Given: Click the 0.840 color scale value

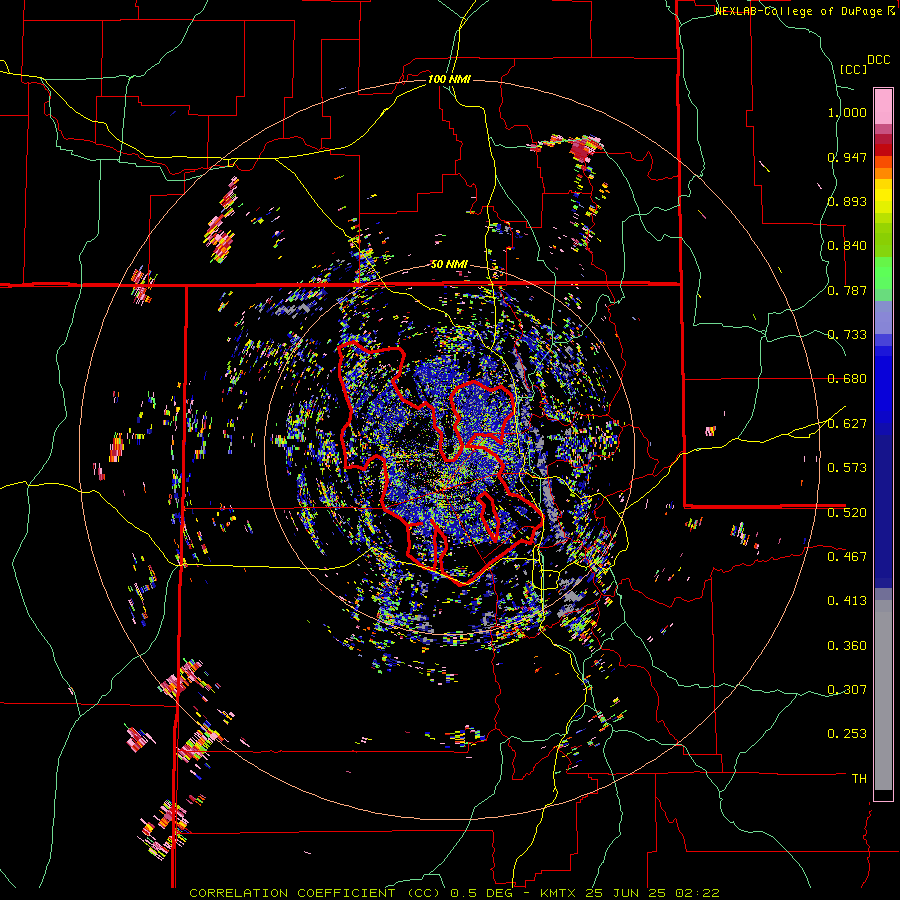Looking at the screenshot, I should 847,246.
